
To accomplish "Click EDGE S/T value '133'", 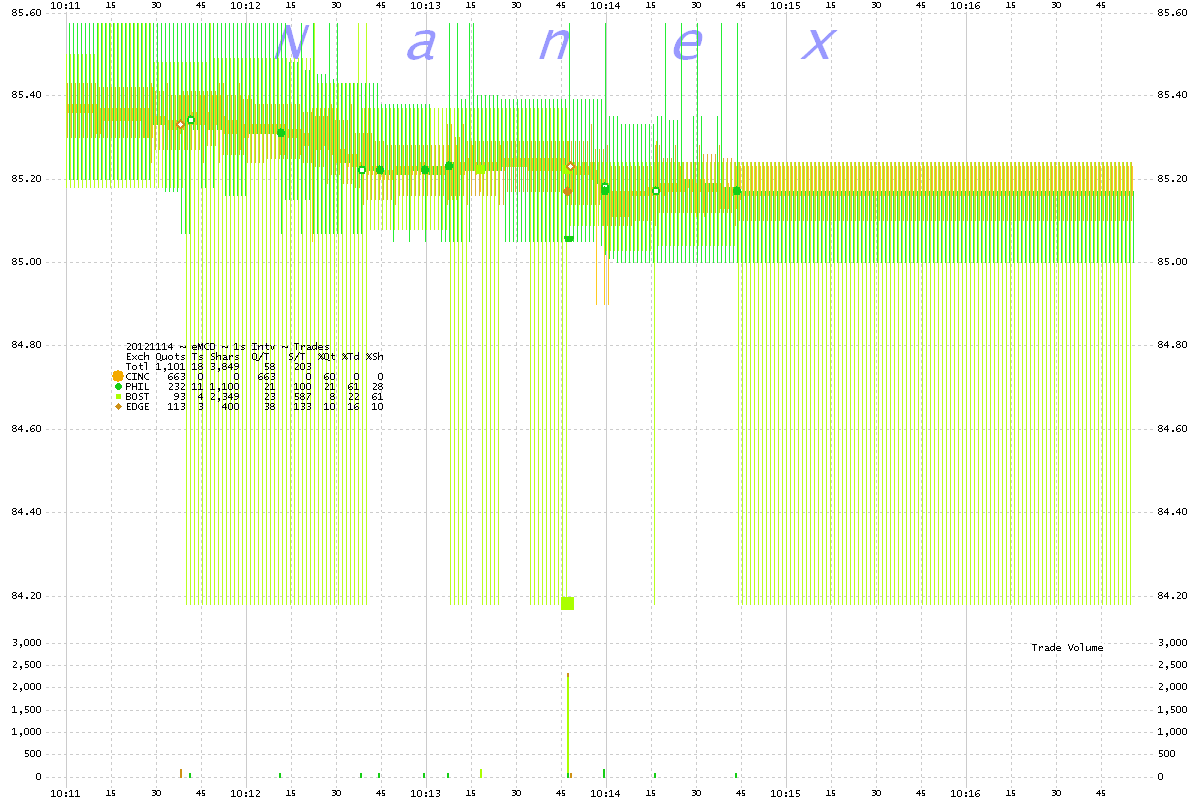I will pos(302,407).
